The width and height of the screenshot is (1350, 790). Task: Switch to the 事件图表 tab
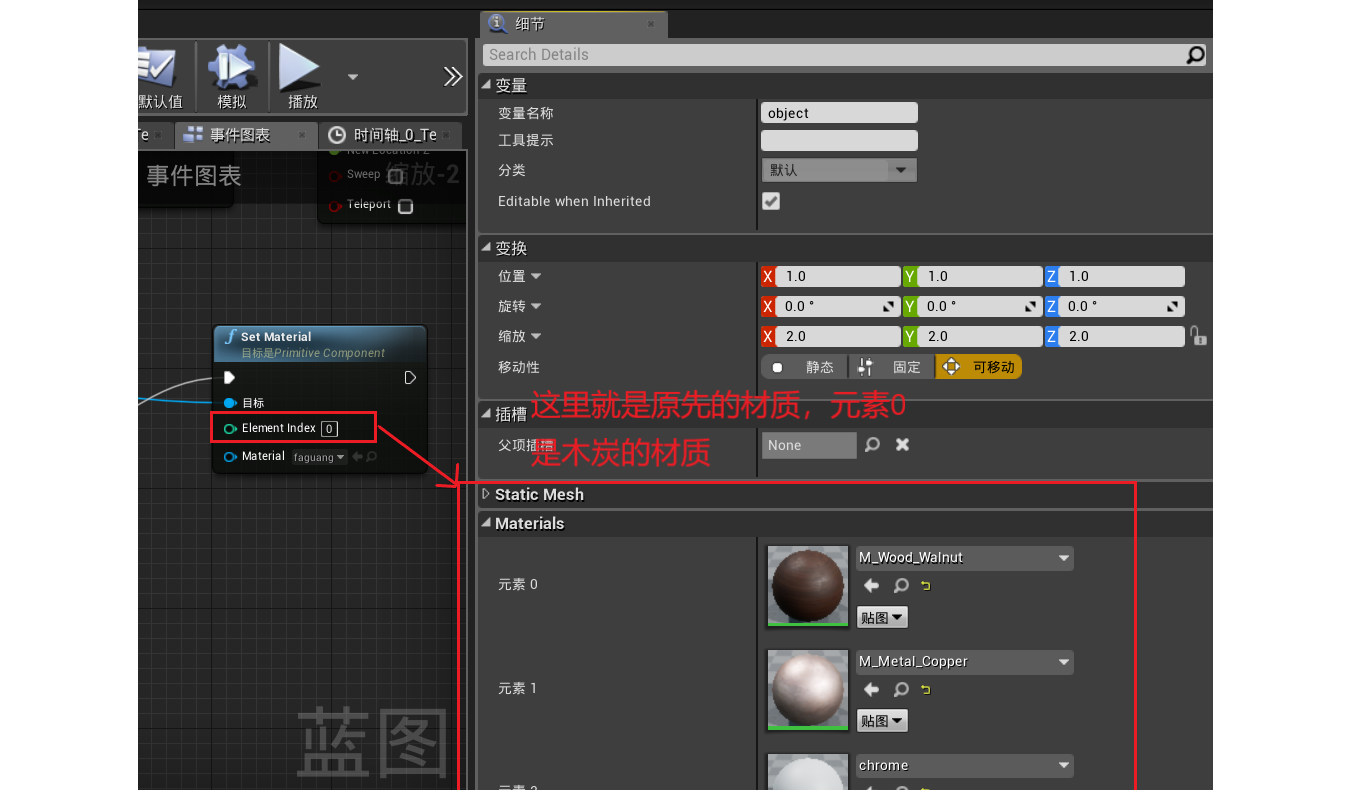[x=239, y=135]
